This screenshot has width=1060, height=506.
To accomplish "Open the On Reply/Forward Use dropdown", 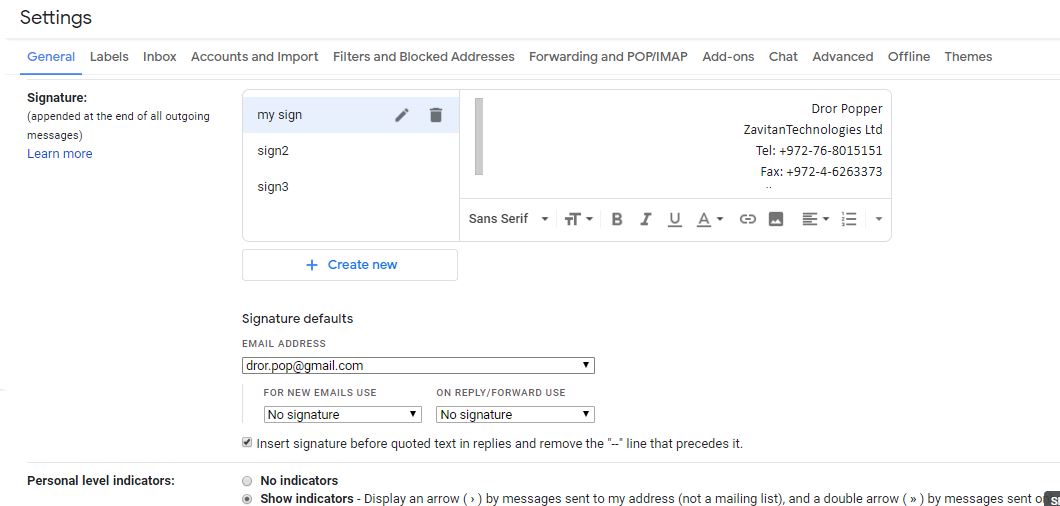I will (x=515, y=414).
